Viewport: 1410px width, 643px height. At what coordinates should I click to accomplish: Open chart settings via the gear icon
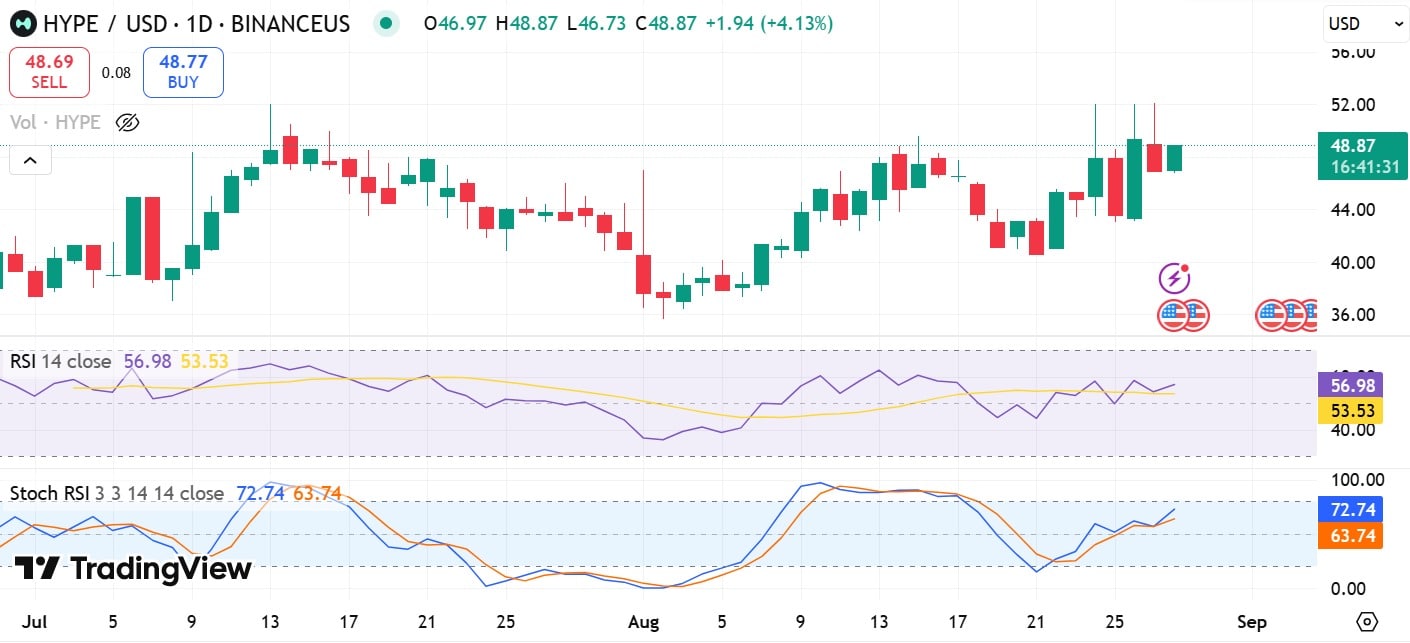click(x=1368, y=620)
